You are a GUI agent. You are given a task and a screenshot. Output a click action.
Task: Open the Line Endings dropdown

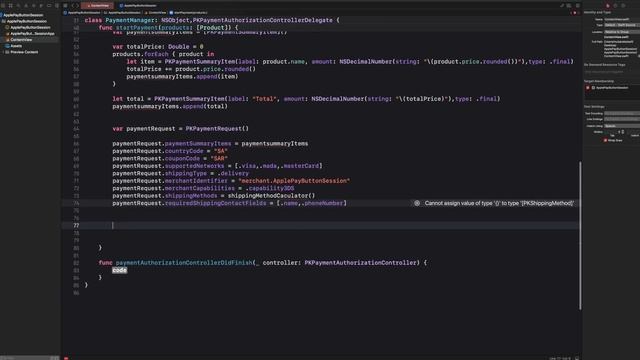pos(622,119)
